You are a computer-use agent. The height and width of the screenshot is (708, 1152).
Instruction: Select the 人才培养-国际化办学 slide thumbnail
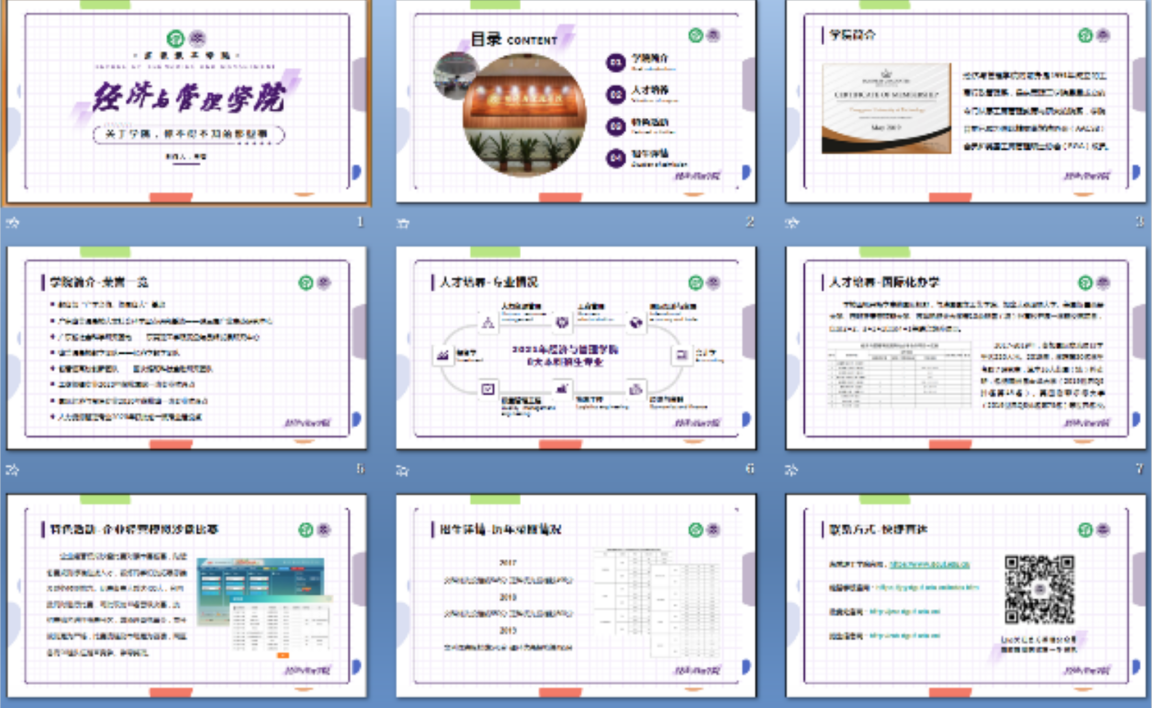(x=966, y=349)
